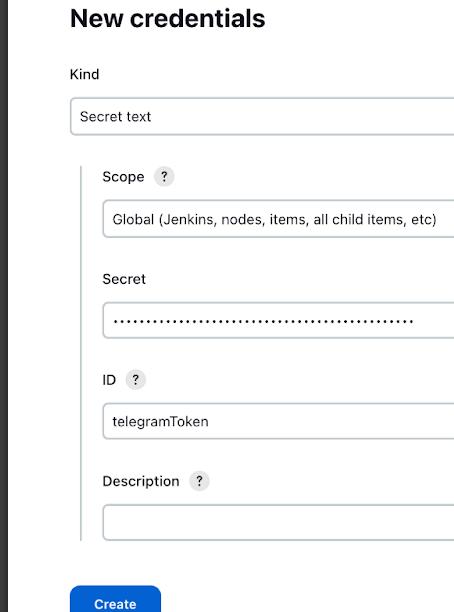This screenshot has height=612, width=454.
Task: Open the Scope dropdown set to Global
Action: coord(278,219)
